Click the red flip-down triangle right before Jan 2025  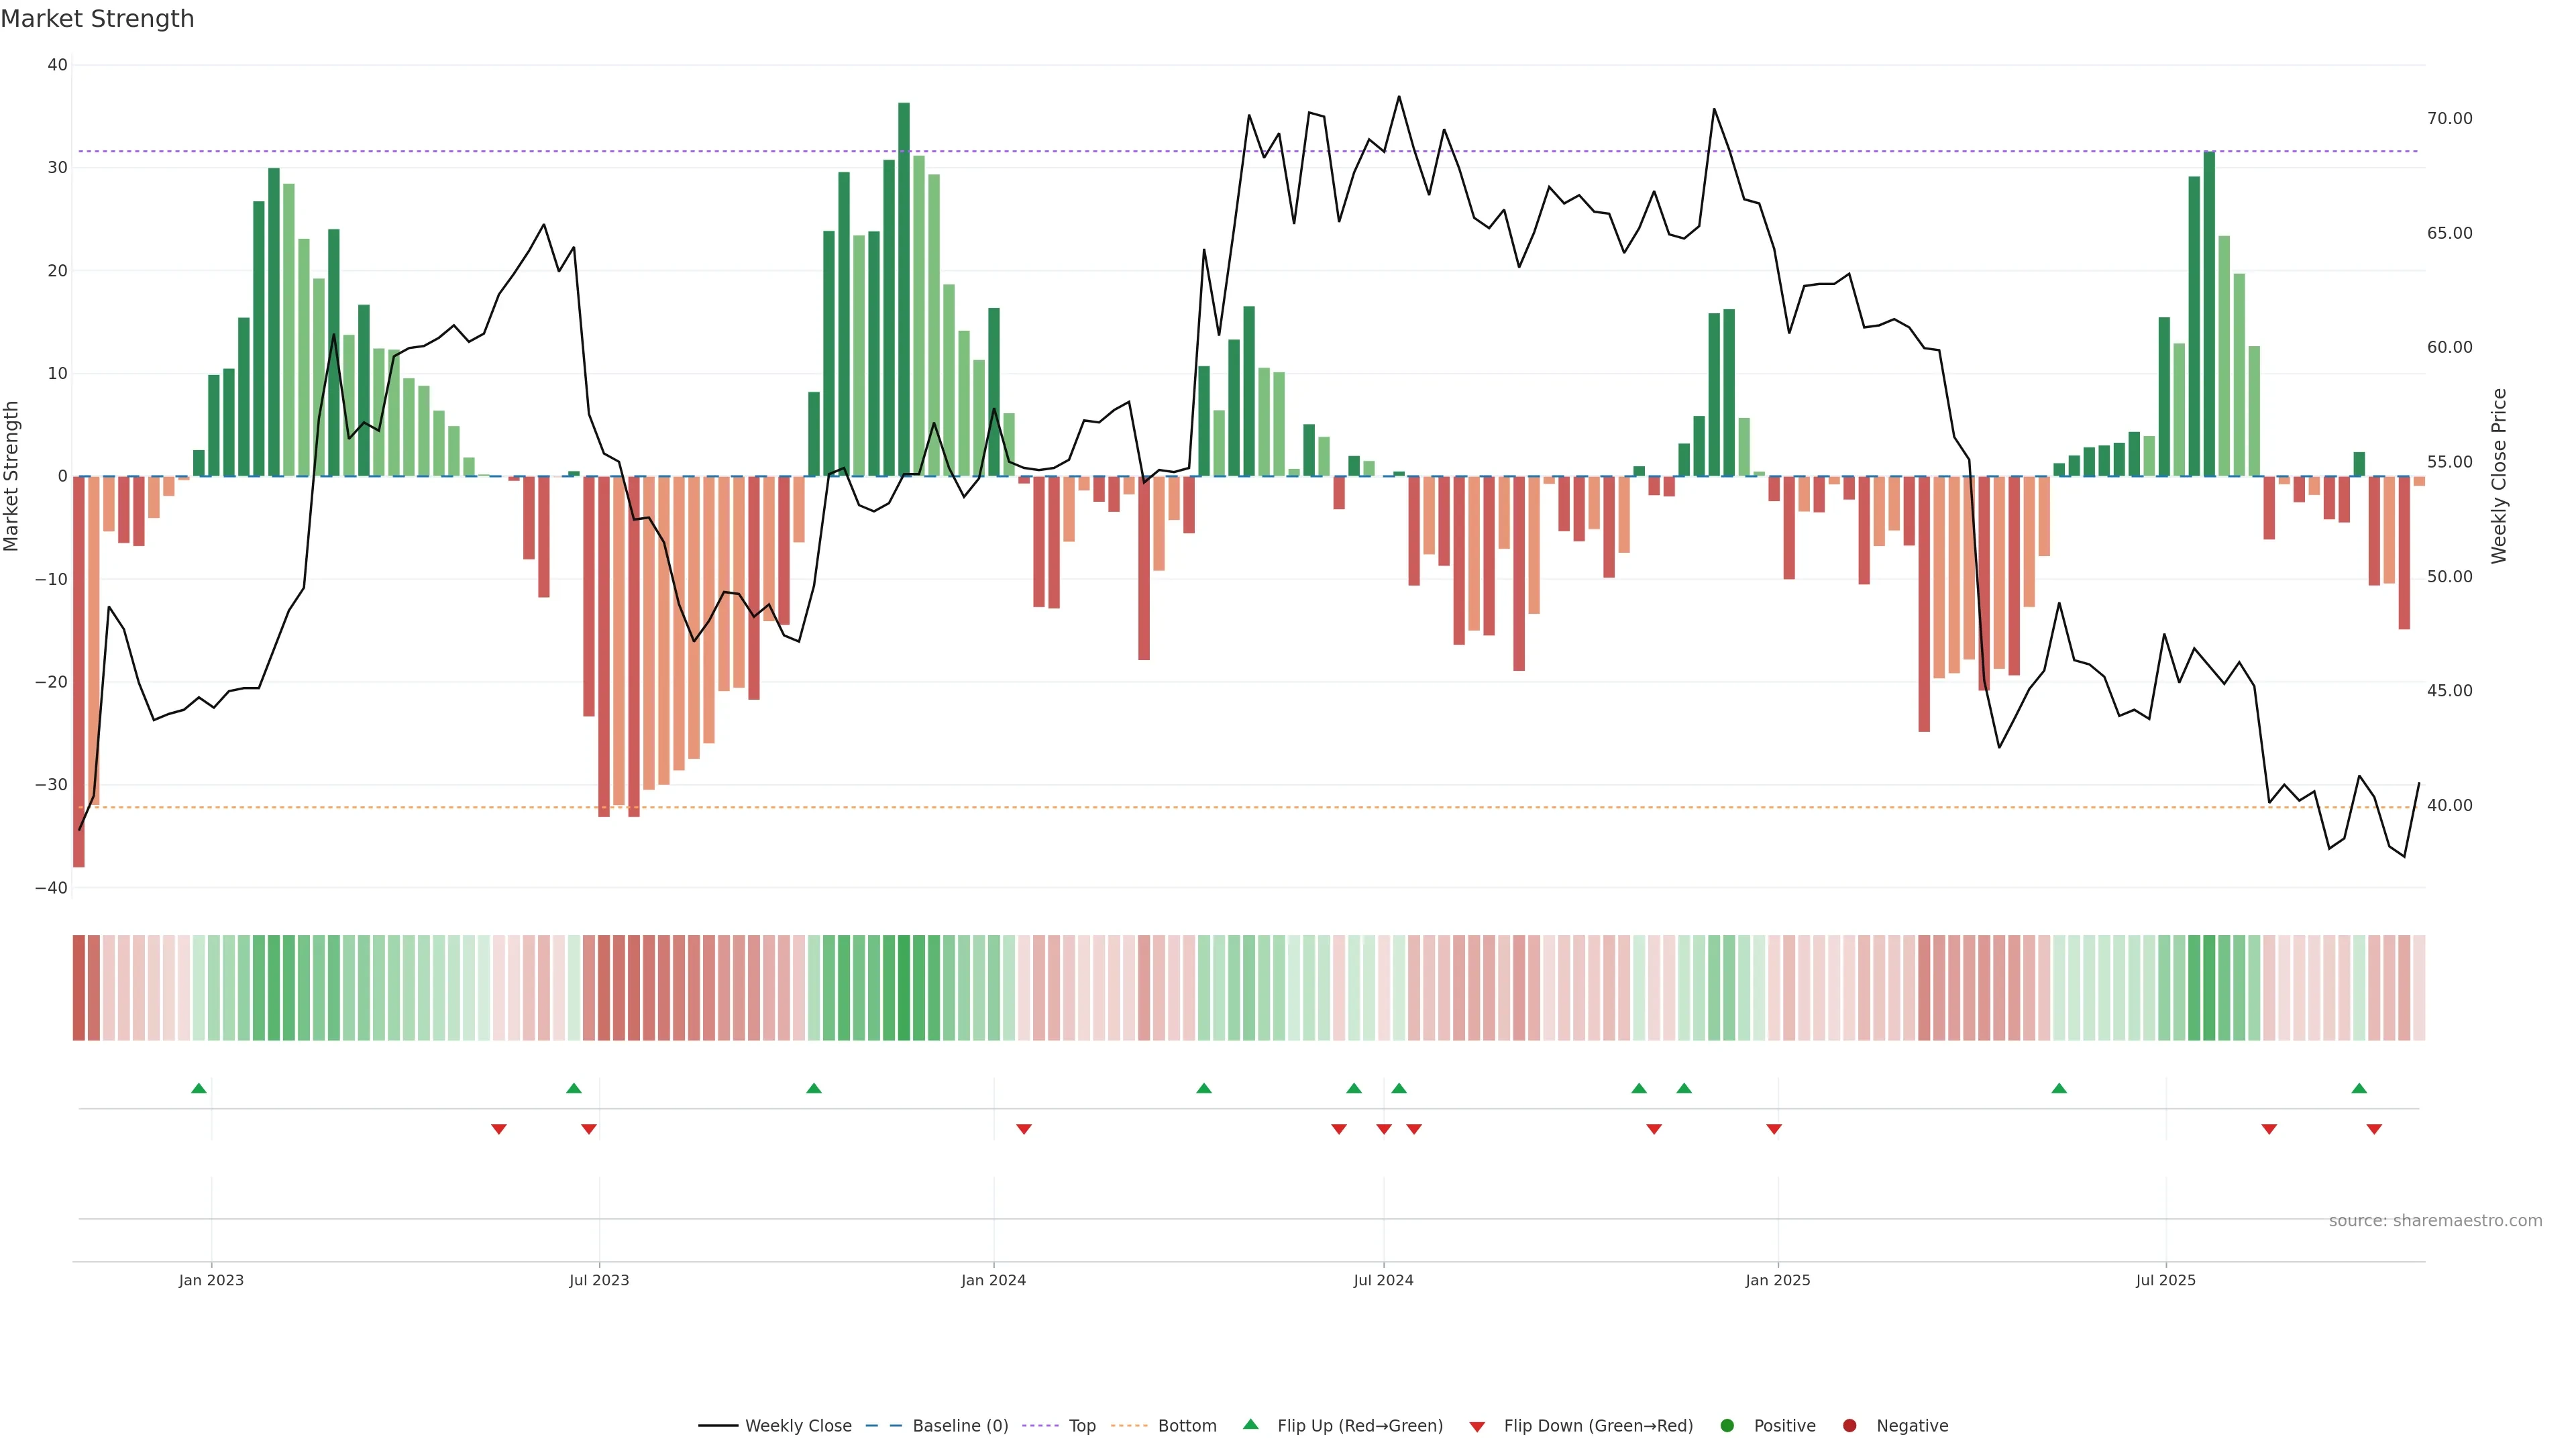(x=1774, y=1129)
